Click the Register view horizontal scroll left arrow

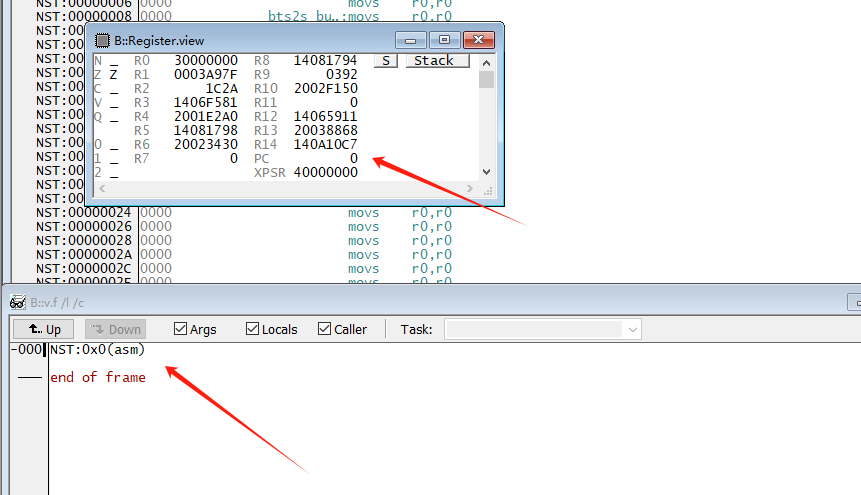pyautogui.click(x=102, y=188)
